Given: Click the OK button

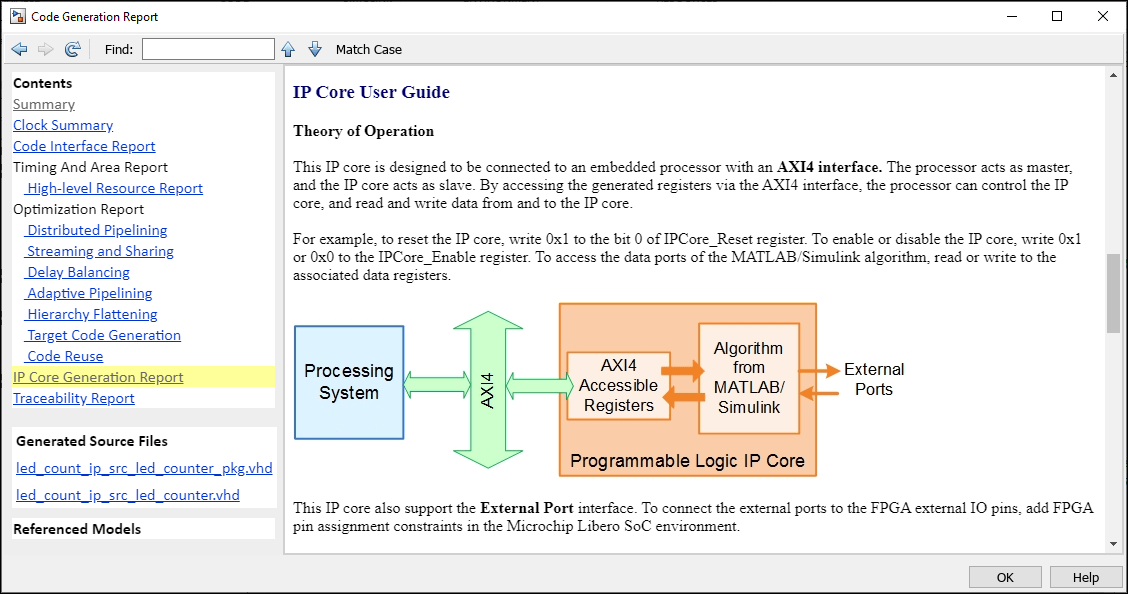Looking at the screenshot, I should point(1004,576).
